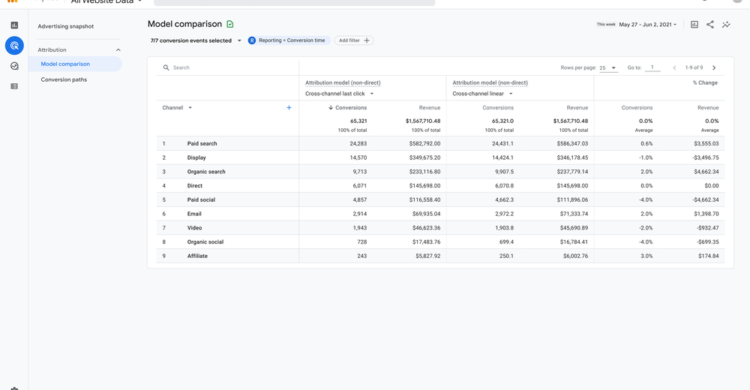The image size is (750, 390).
Task: Select the Organic social row
Action: pyautogui.click(x=441, y=242)
